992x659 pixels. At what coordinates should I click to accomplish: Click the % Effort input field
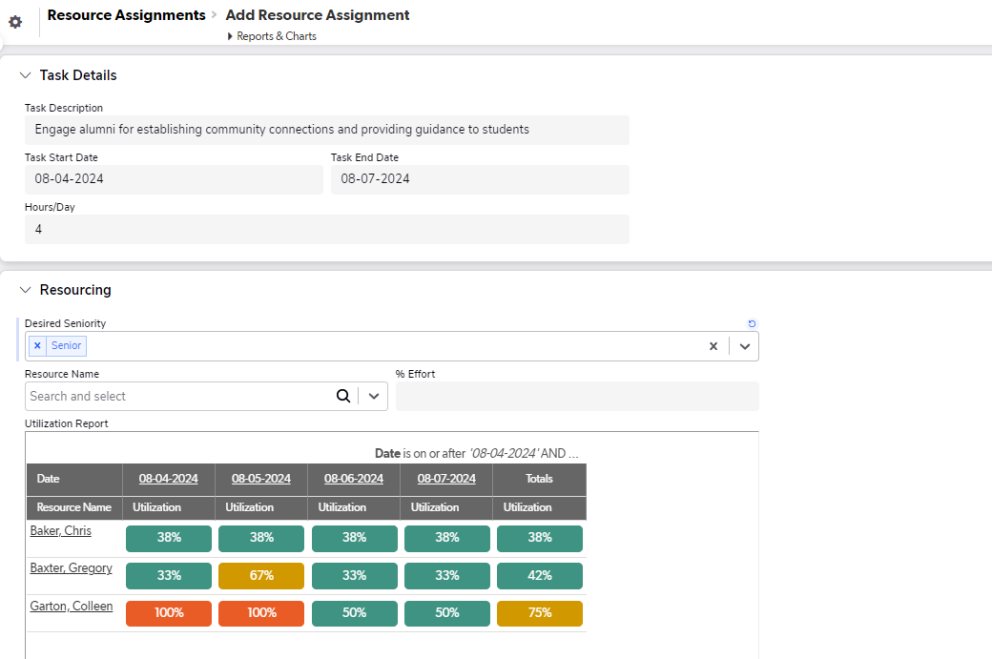[577, 396]
